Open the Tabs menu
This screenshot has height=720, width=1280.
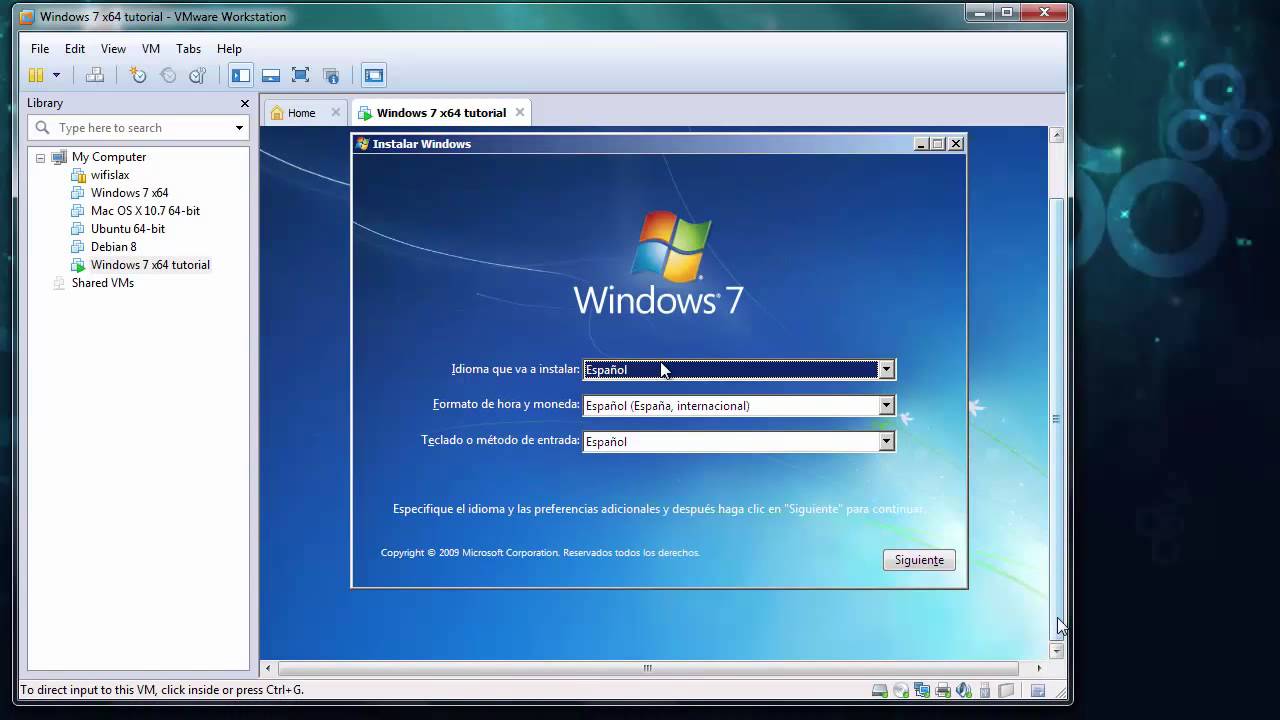(x=188, y=49)
